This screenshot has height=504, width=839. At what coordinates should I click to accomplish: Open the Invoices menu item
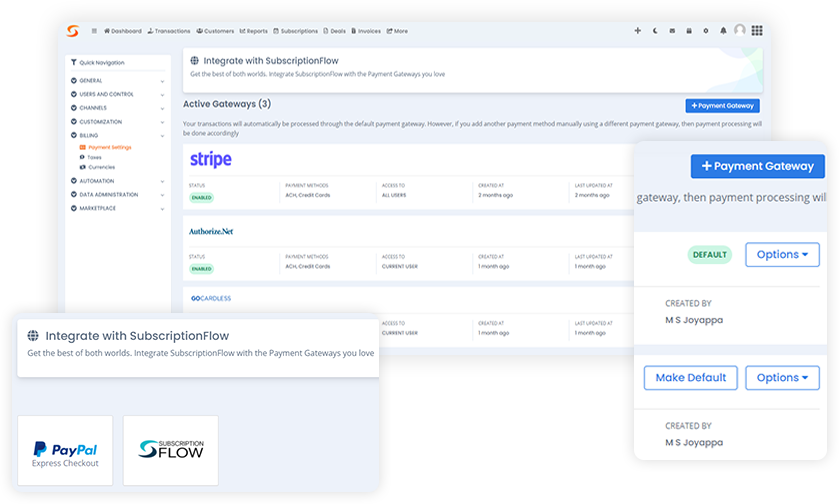tap(366, 31)
